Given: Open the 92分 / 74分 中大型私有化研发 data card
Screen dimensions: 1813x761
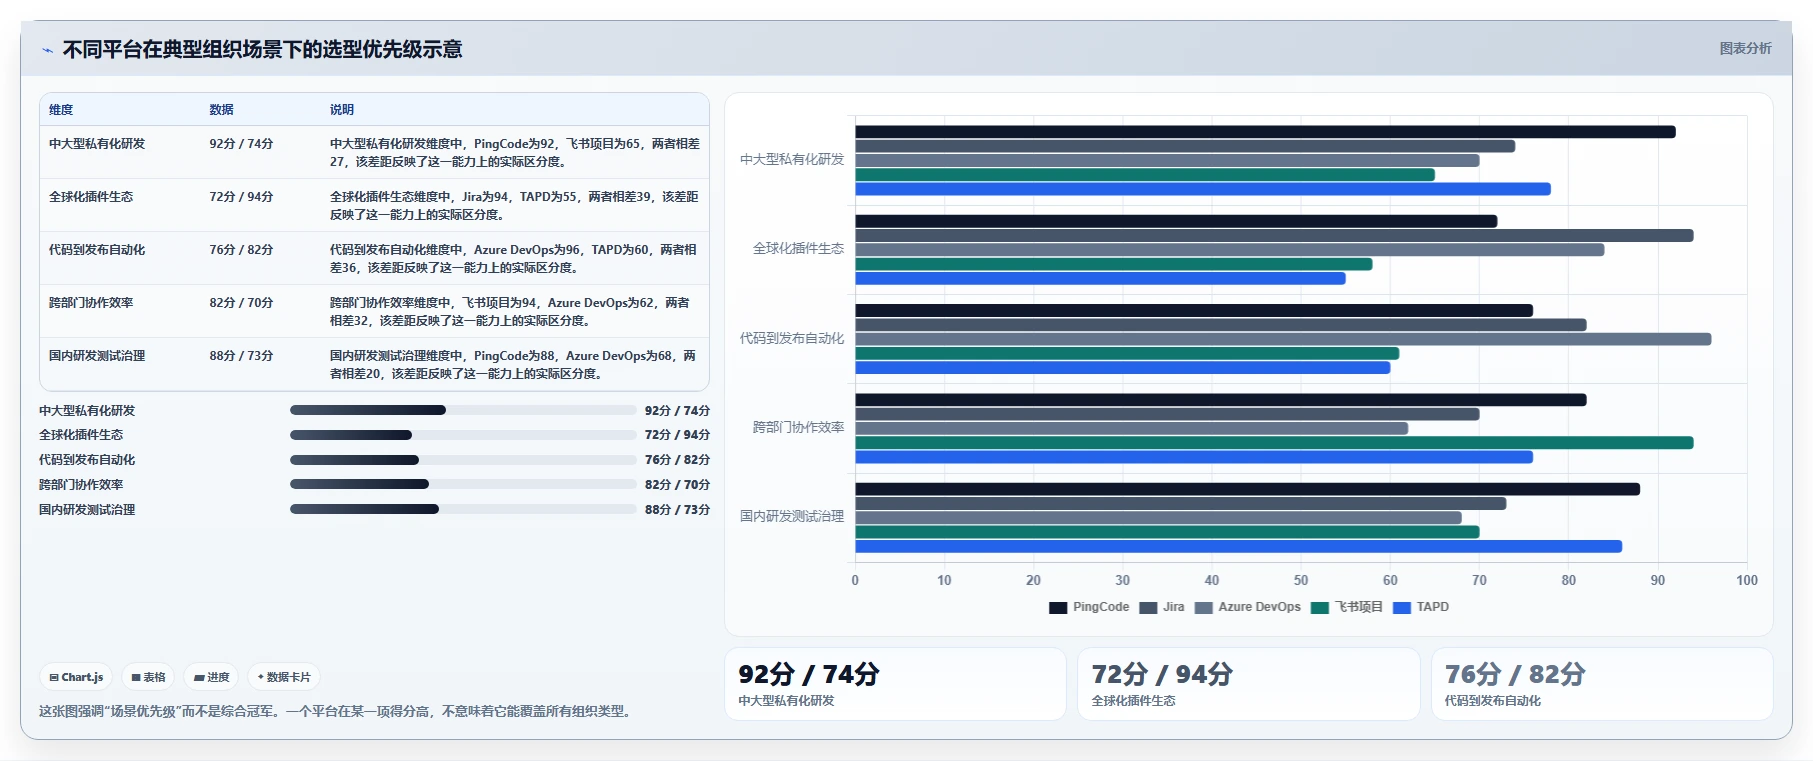Looking at the screenshot, I should click(x=895, y=684).
